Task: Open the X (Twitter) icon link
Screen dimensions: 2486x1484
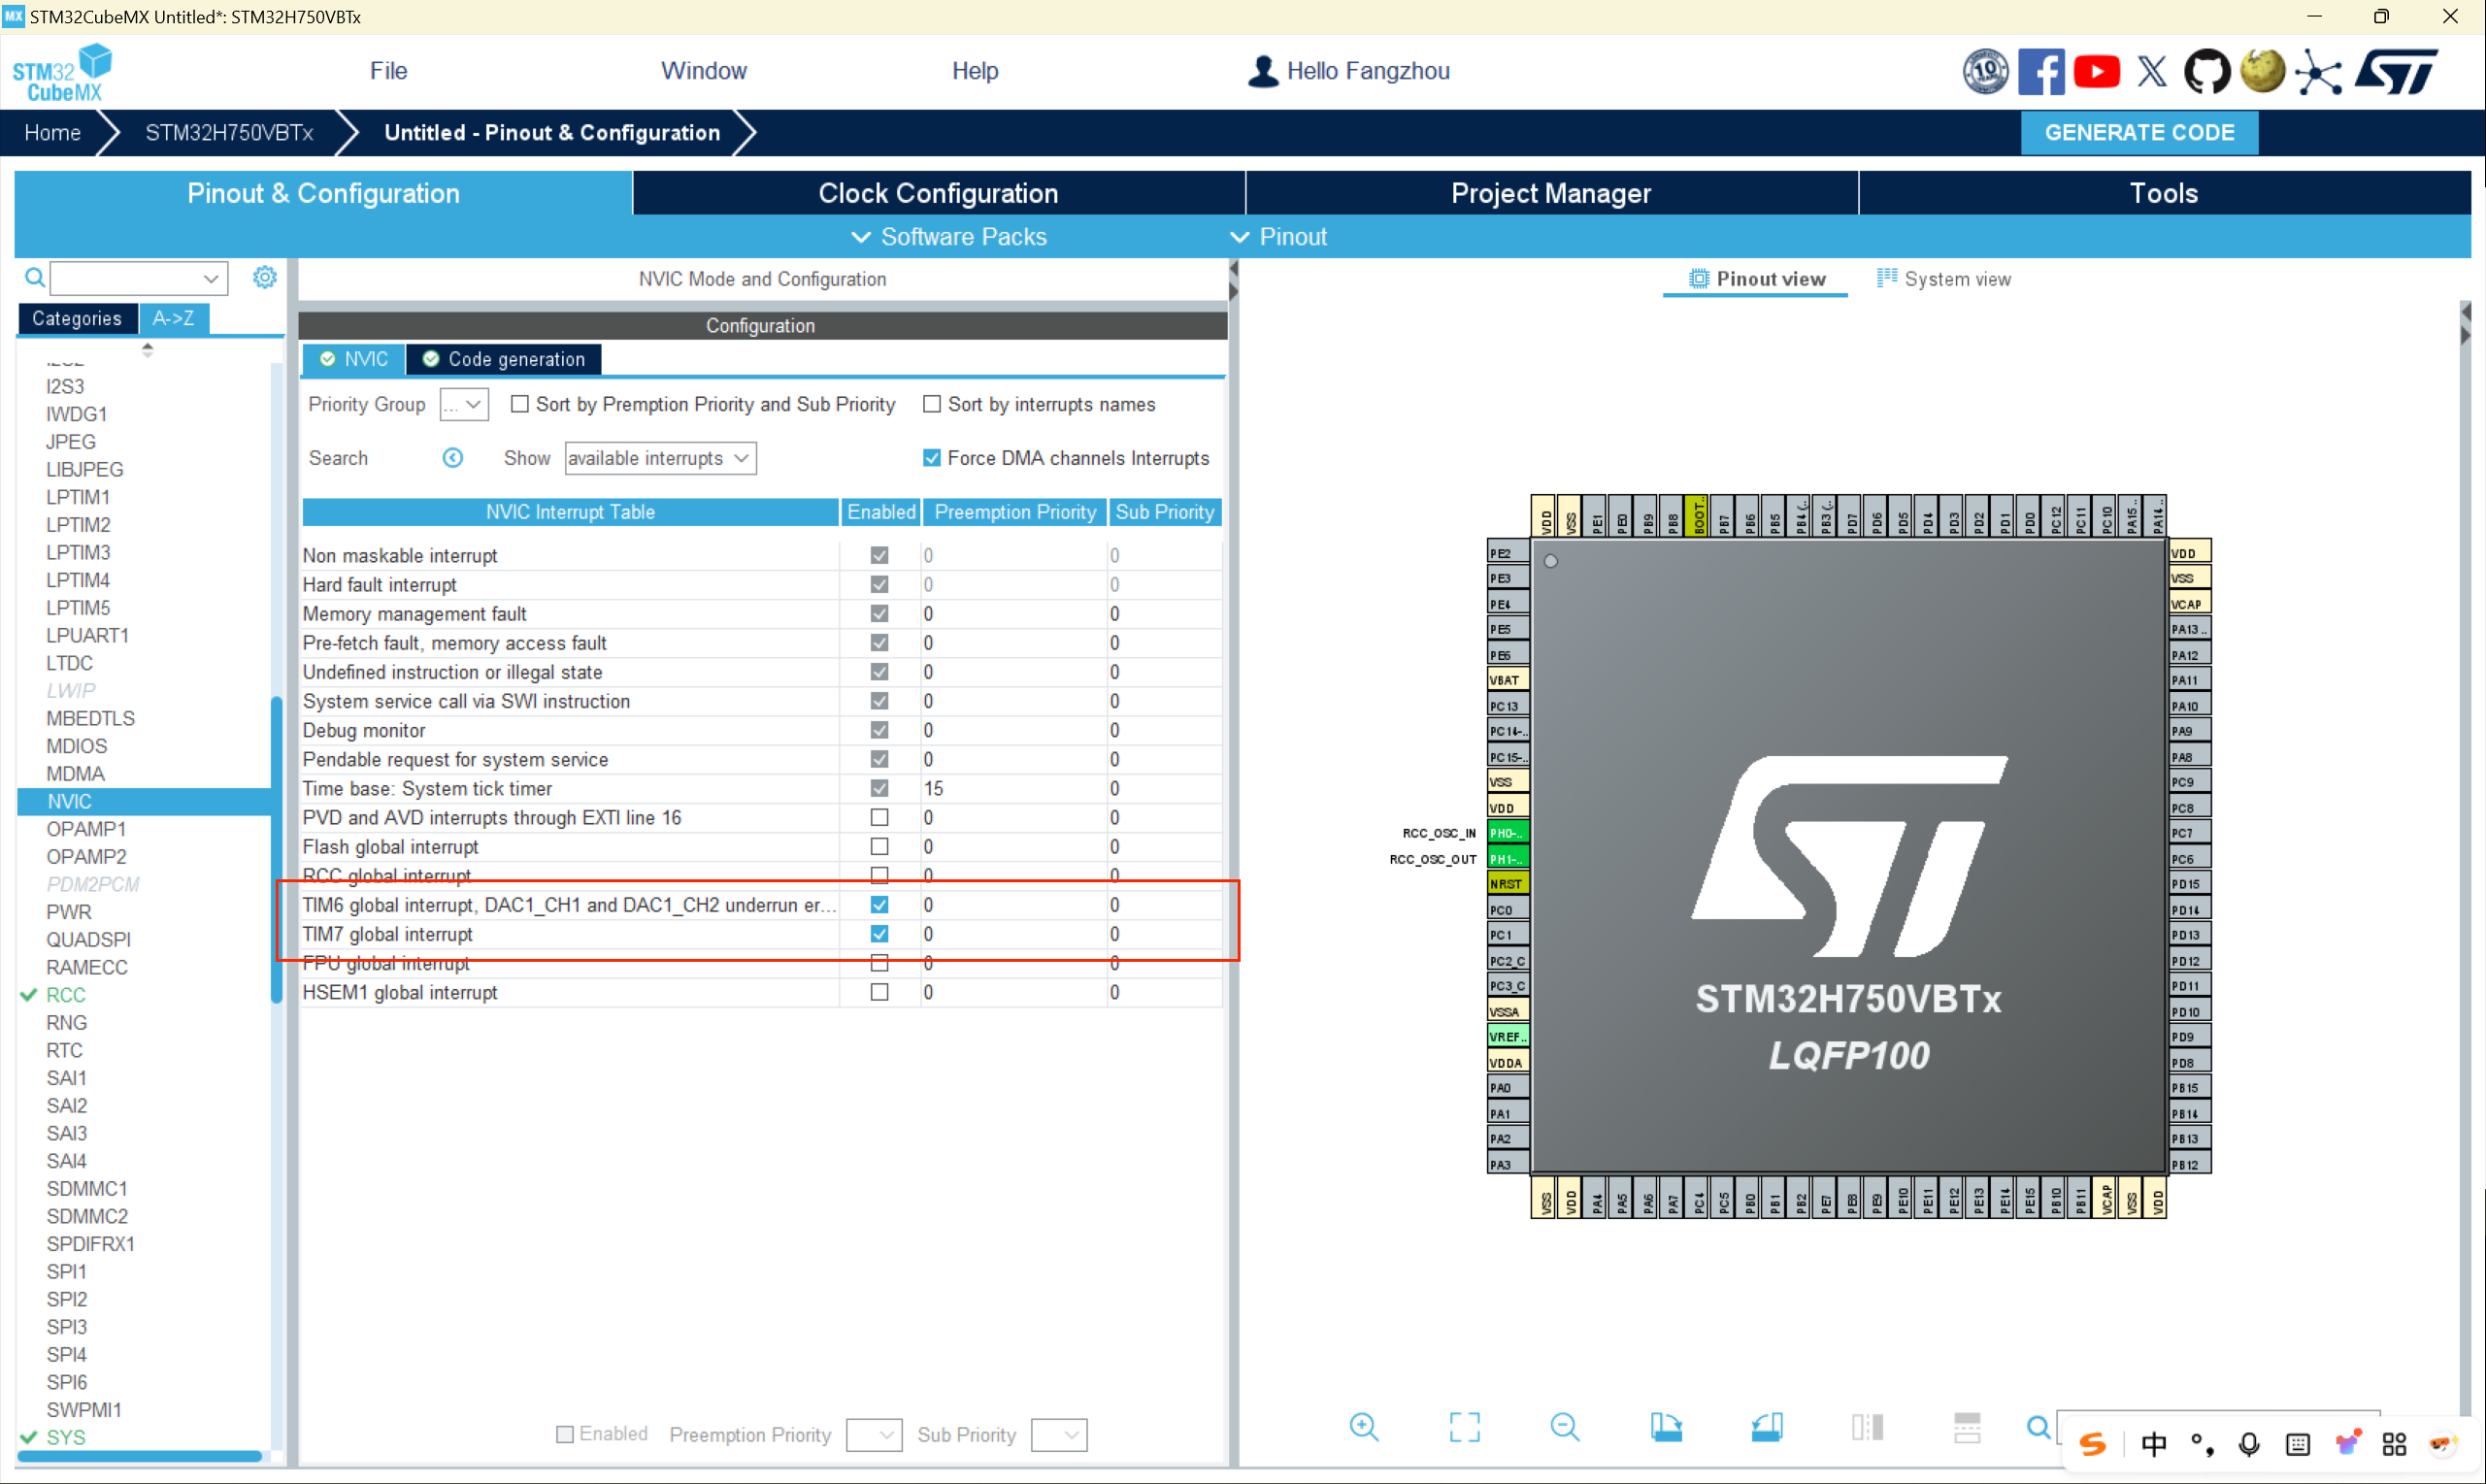Action: (2152, 71)
